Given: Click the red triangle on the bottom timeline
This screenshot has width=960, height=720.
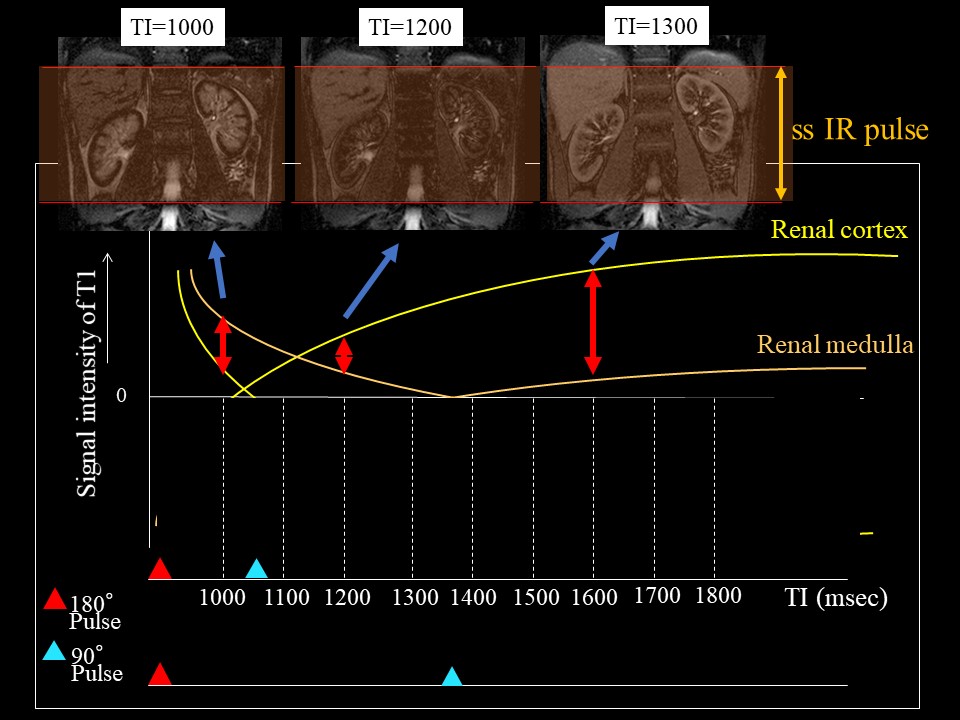Looking at the screenshot, I should (160, 675).
